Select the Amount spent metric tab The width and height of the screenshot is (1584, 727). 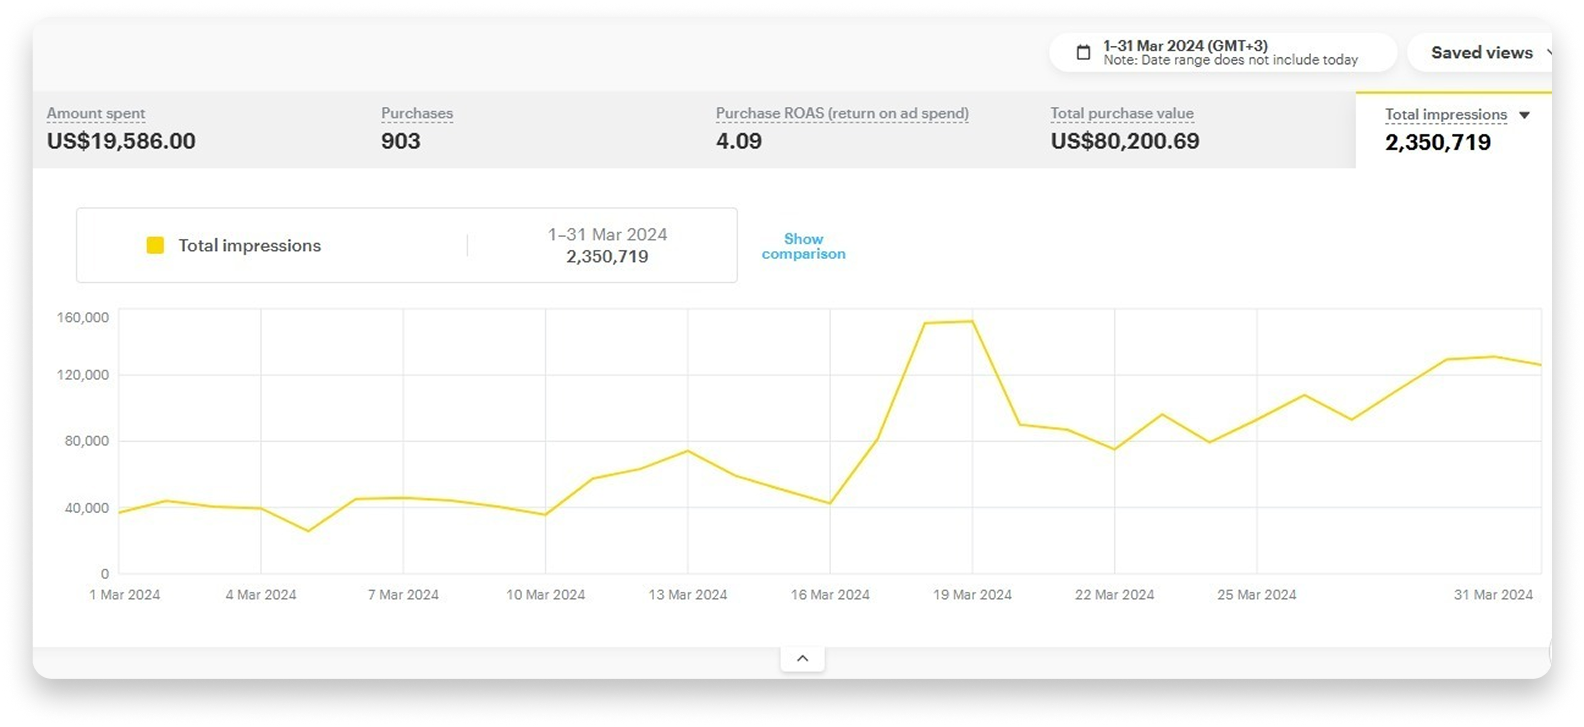pyautogui.click(x=200, y=130)
